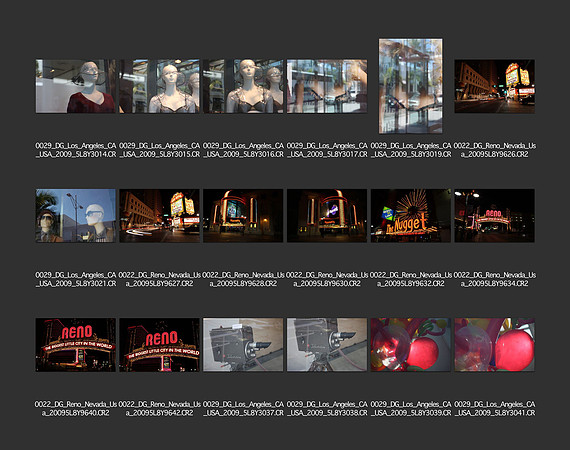Click filename ending 5L8Y3016.CR

pos(243,150)
